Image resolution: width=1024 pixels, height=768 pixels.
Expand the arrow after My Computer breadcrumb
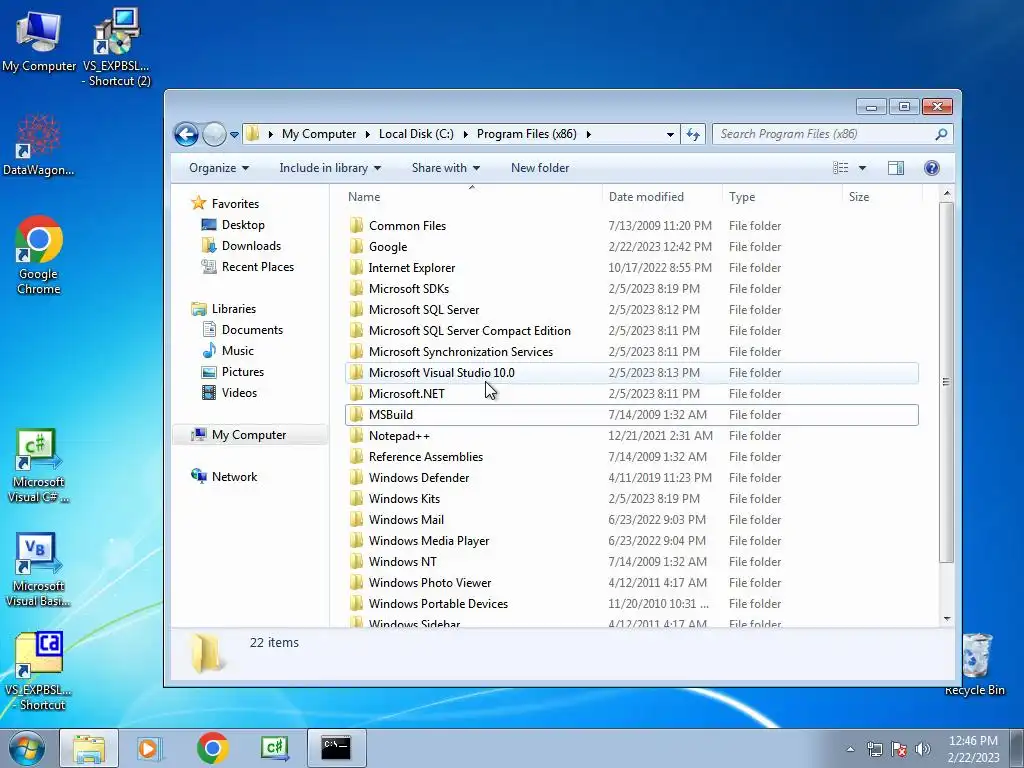coord(367,135)
